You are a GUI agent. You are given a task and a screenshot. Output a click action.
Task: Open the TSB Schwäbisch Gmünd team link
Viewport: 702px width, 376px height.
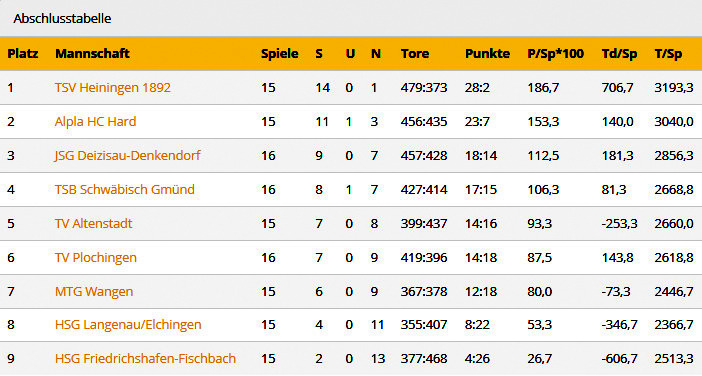[124, 189]
